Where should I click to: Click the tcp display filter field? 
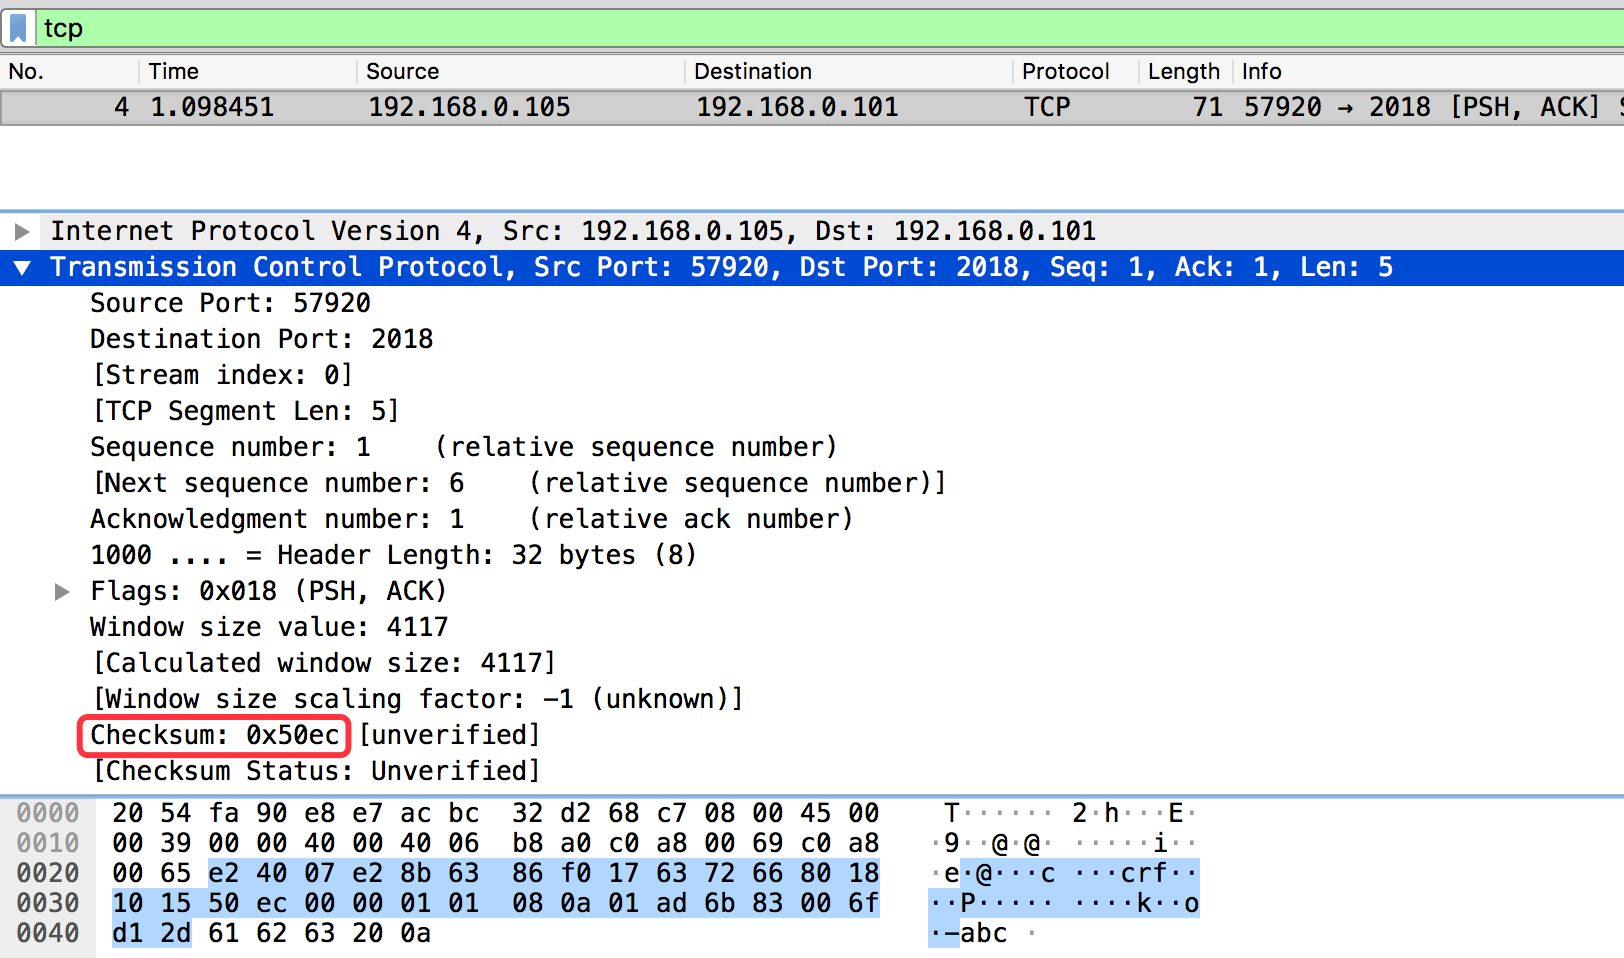click(x=800, y=28)
